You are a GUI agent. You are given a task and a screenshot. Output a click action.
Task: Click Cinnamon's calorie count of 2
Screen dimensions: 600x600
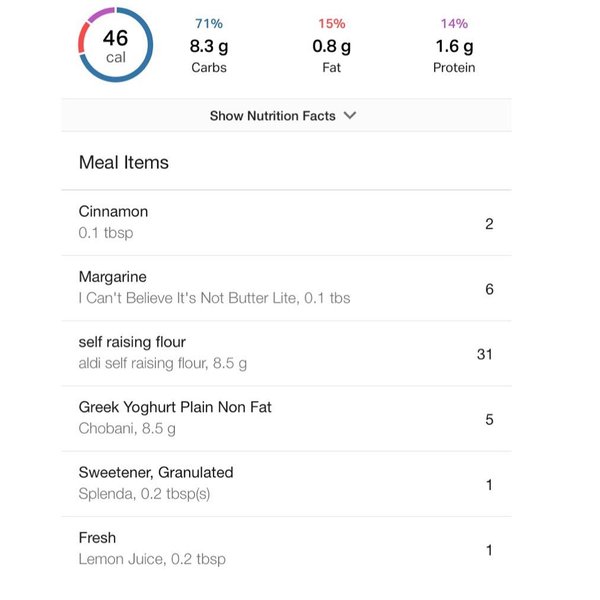pos(489,224)
